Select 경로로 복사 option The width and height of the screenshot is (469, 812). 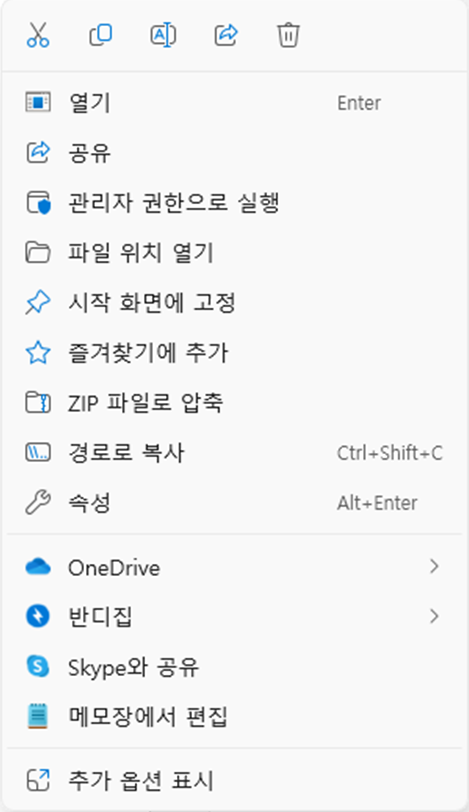pos(234,453)
